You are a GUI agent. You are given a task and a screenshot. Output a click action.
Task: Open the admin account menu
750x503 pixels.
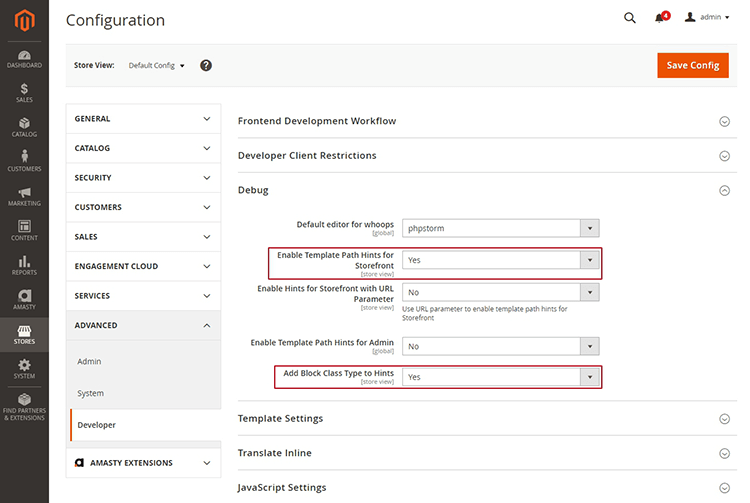(708, 18)
